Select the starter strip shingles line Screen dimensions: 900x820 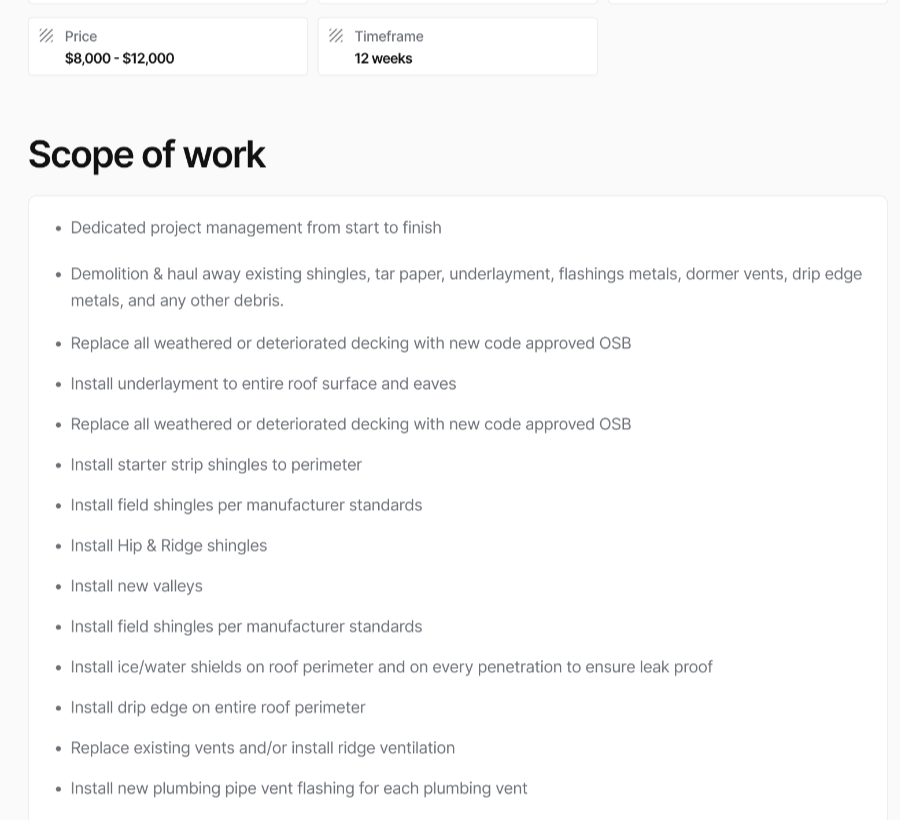pyautogui.click(x=216, y=464)
